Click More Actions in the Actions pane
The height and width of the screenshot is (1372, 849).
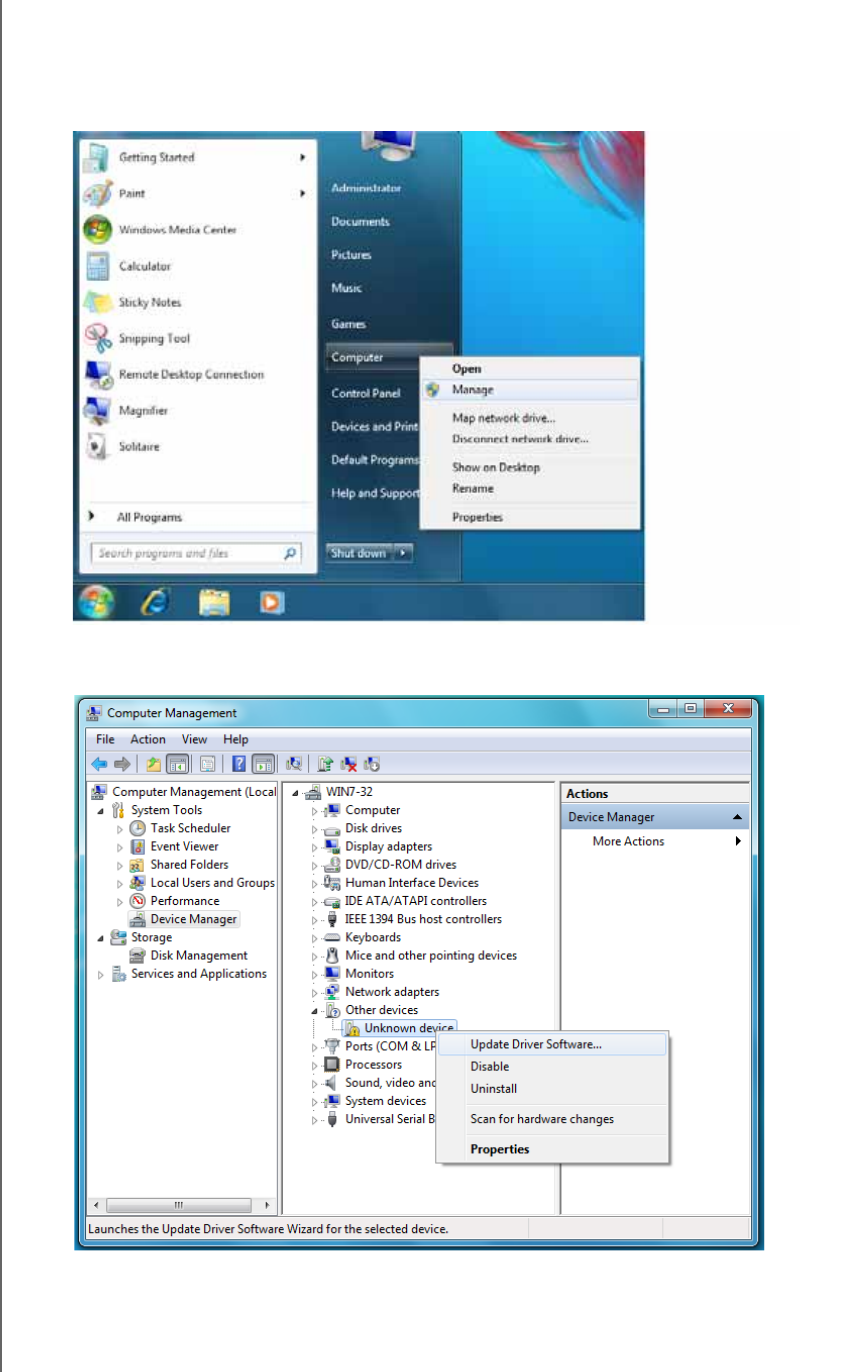point(628,841)
